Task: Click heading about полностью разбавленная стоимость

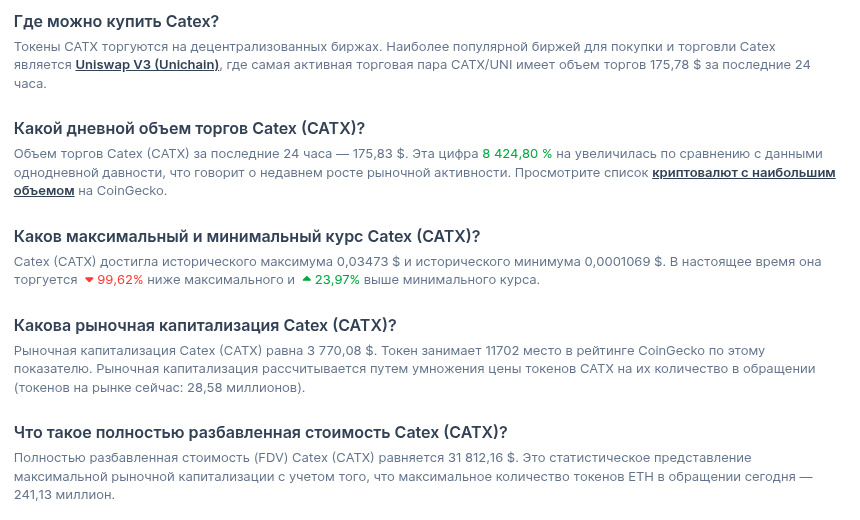Action: click(x=261, y=433)
